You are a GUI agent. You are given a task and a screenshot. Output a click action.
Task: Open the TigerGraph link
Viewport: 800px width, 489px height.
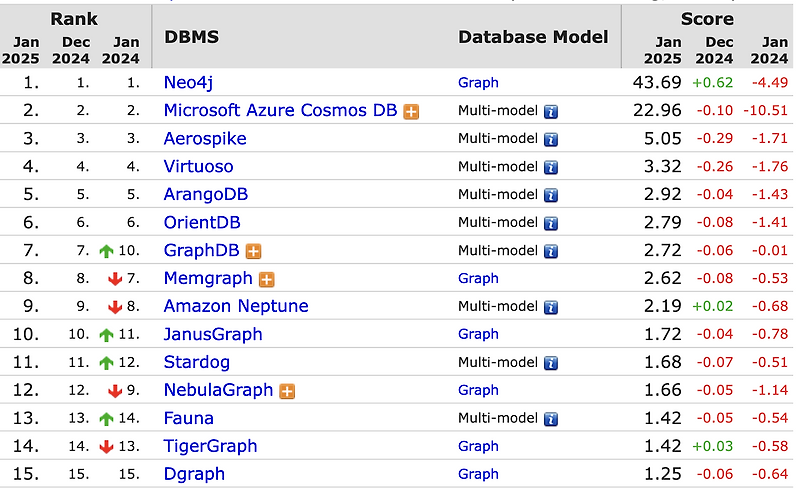tap(210, 446)
